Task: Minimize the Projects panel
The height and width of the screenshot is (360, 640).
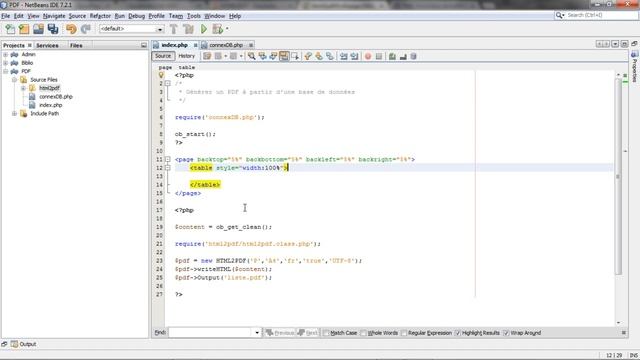Action: (144, 45)
